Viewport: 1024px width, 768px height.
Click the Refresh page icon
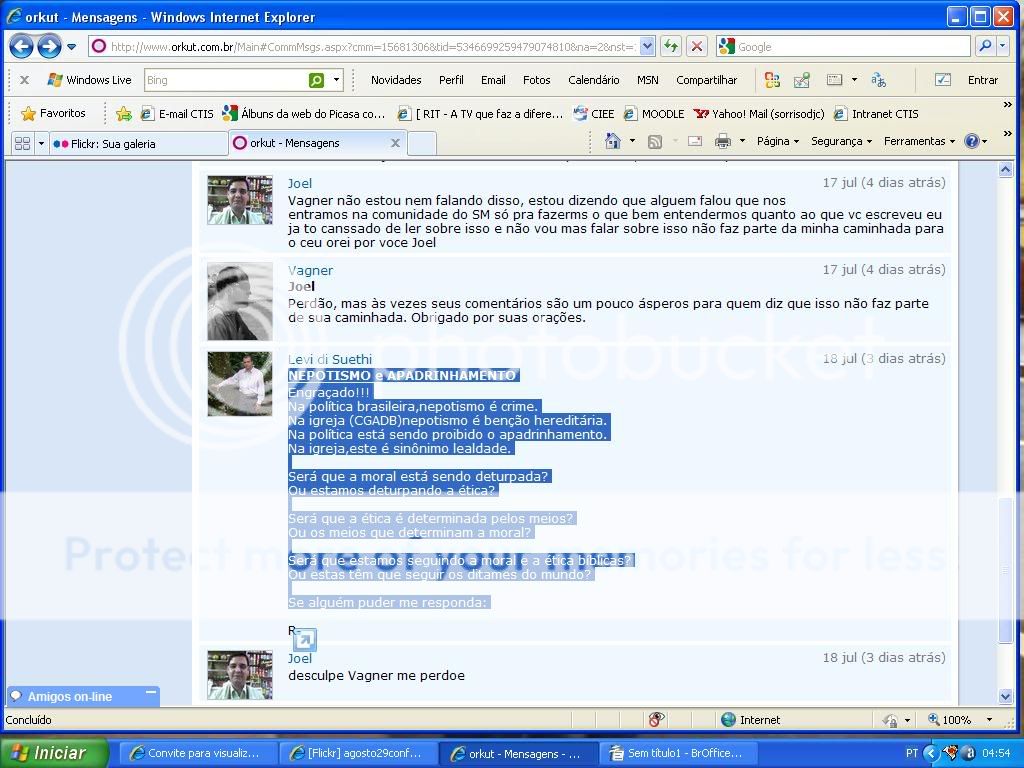point(670,46)
